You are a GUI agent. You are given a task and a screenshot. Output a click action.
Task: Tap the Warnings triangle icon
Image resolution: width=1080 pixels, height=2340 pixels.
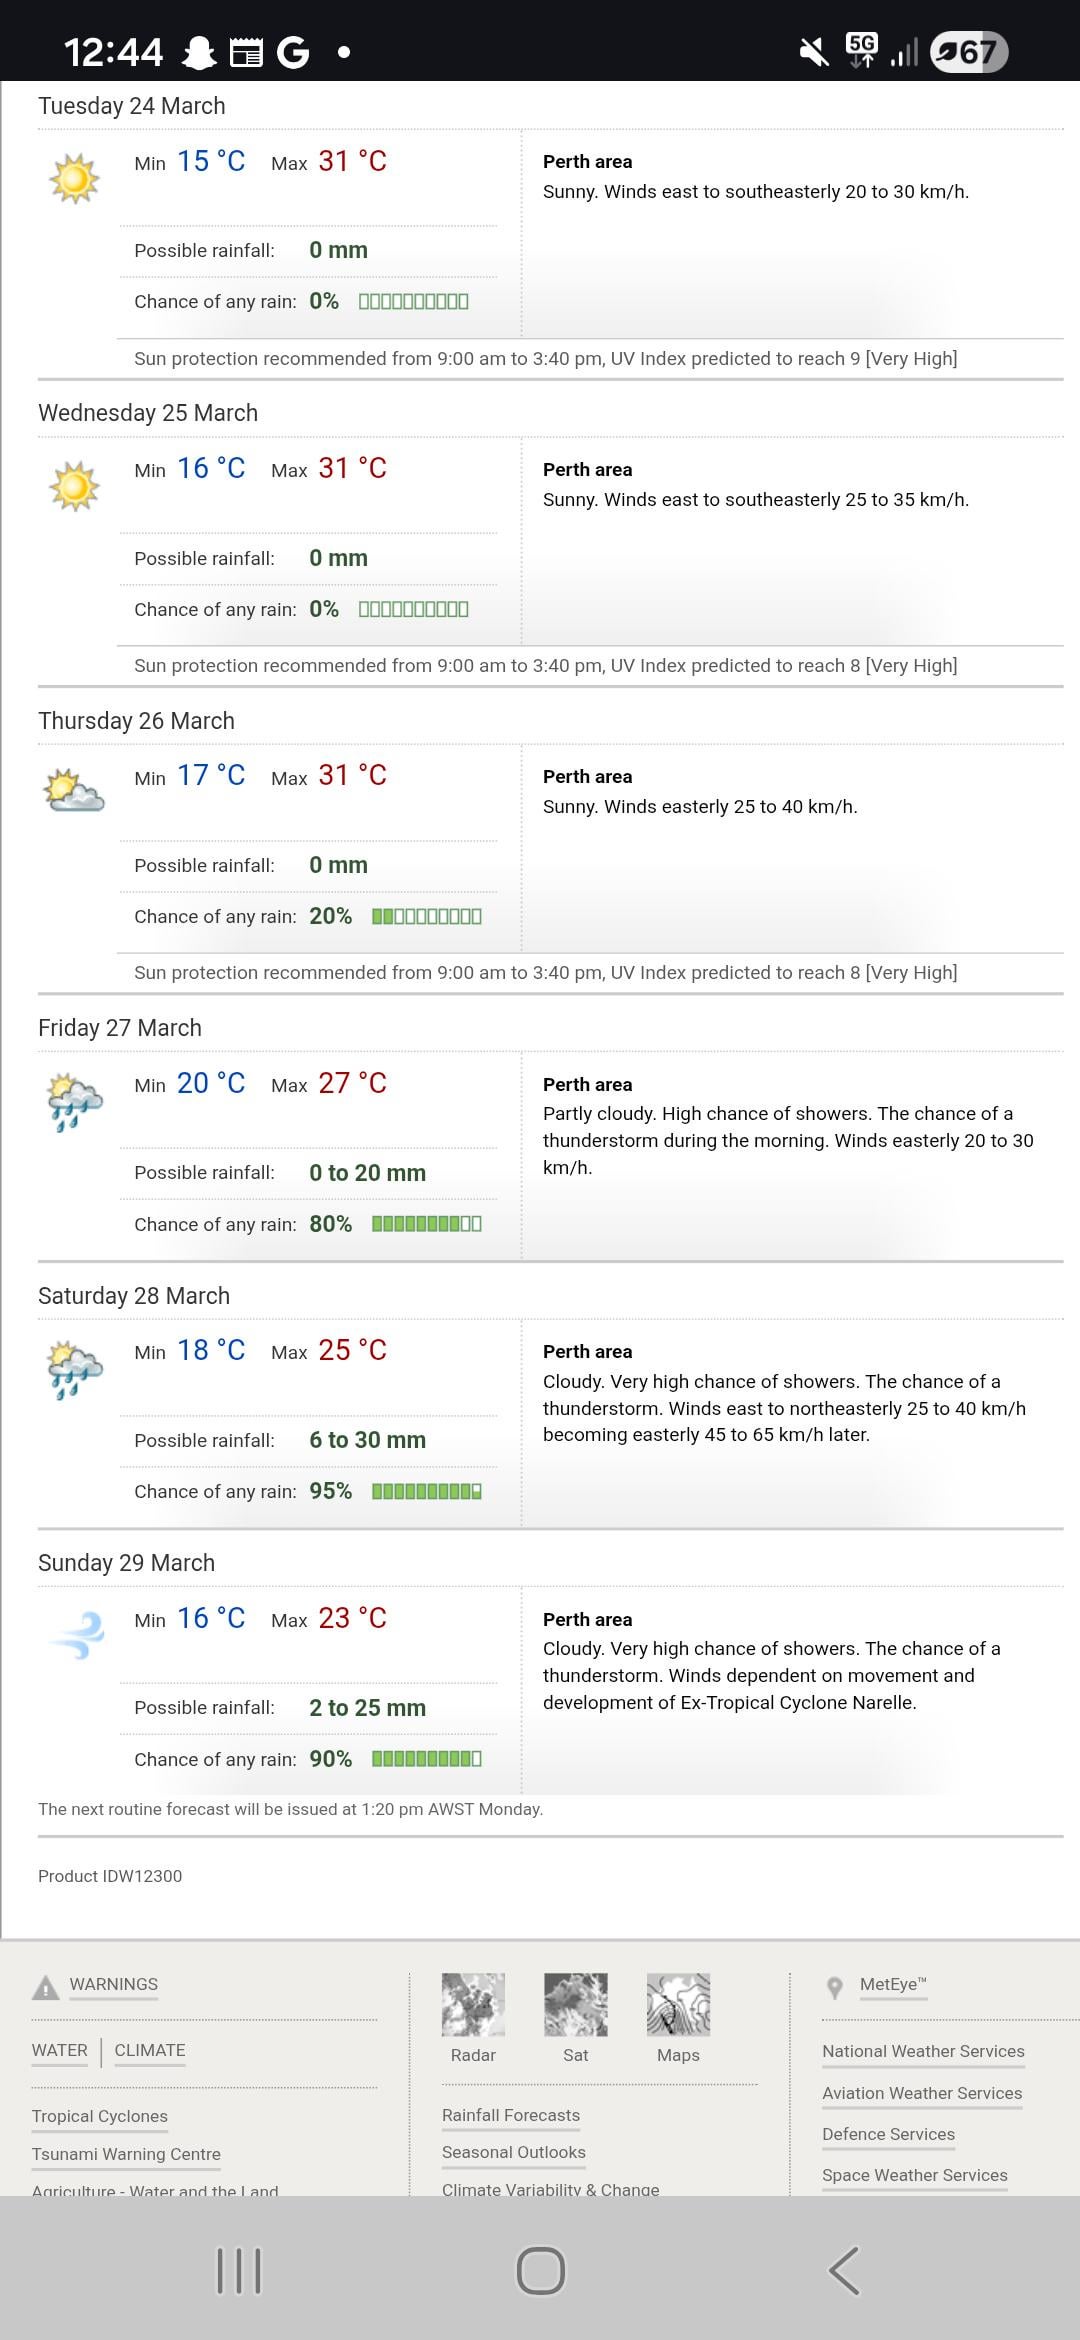[46, 1987]
